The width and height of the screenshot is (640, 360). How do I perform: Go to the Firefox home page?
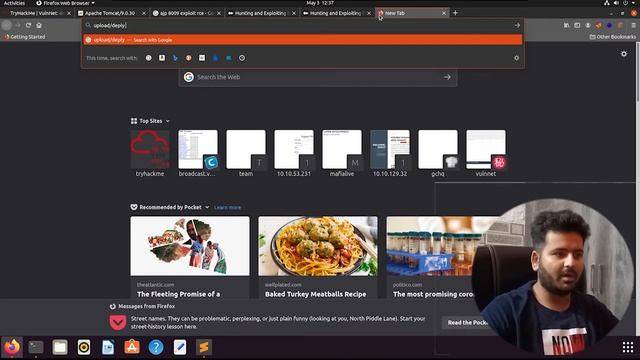pos(39,25)
